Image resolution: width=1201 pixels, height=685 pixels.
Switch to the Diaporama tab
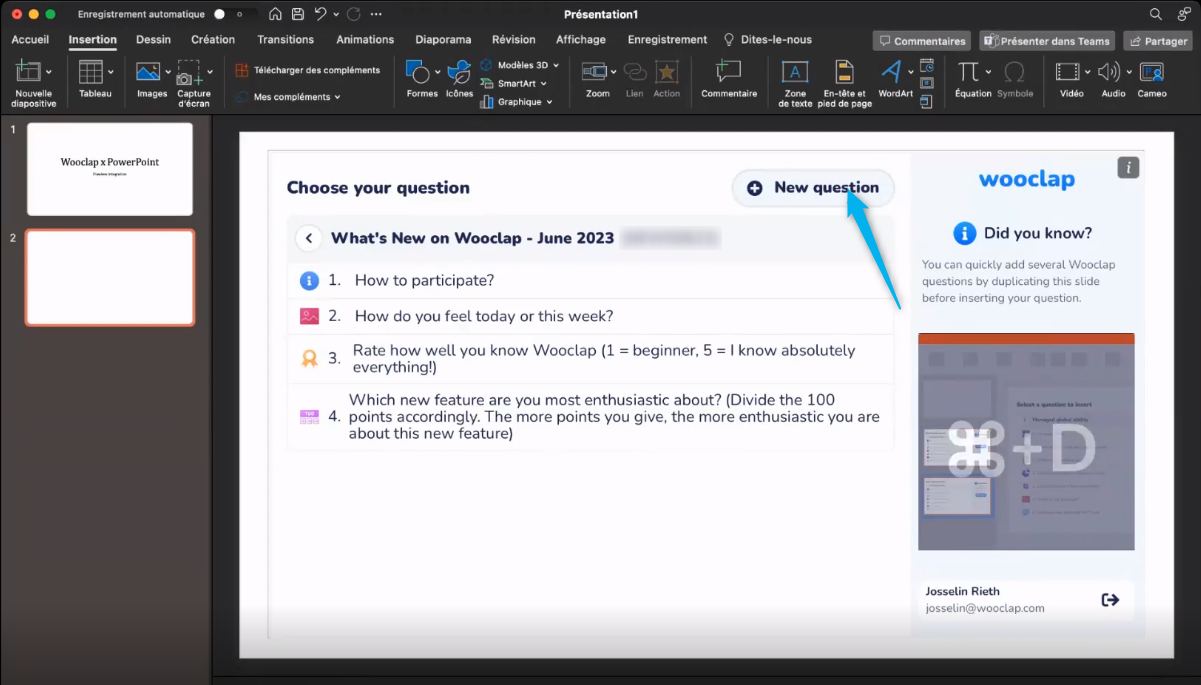(443, 40)
